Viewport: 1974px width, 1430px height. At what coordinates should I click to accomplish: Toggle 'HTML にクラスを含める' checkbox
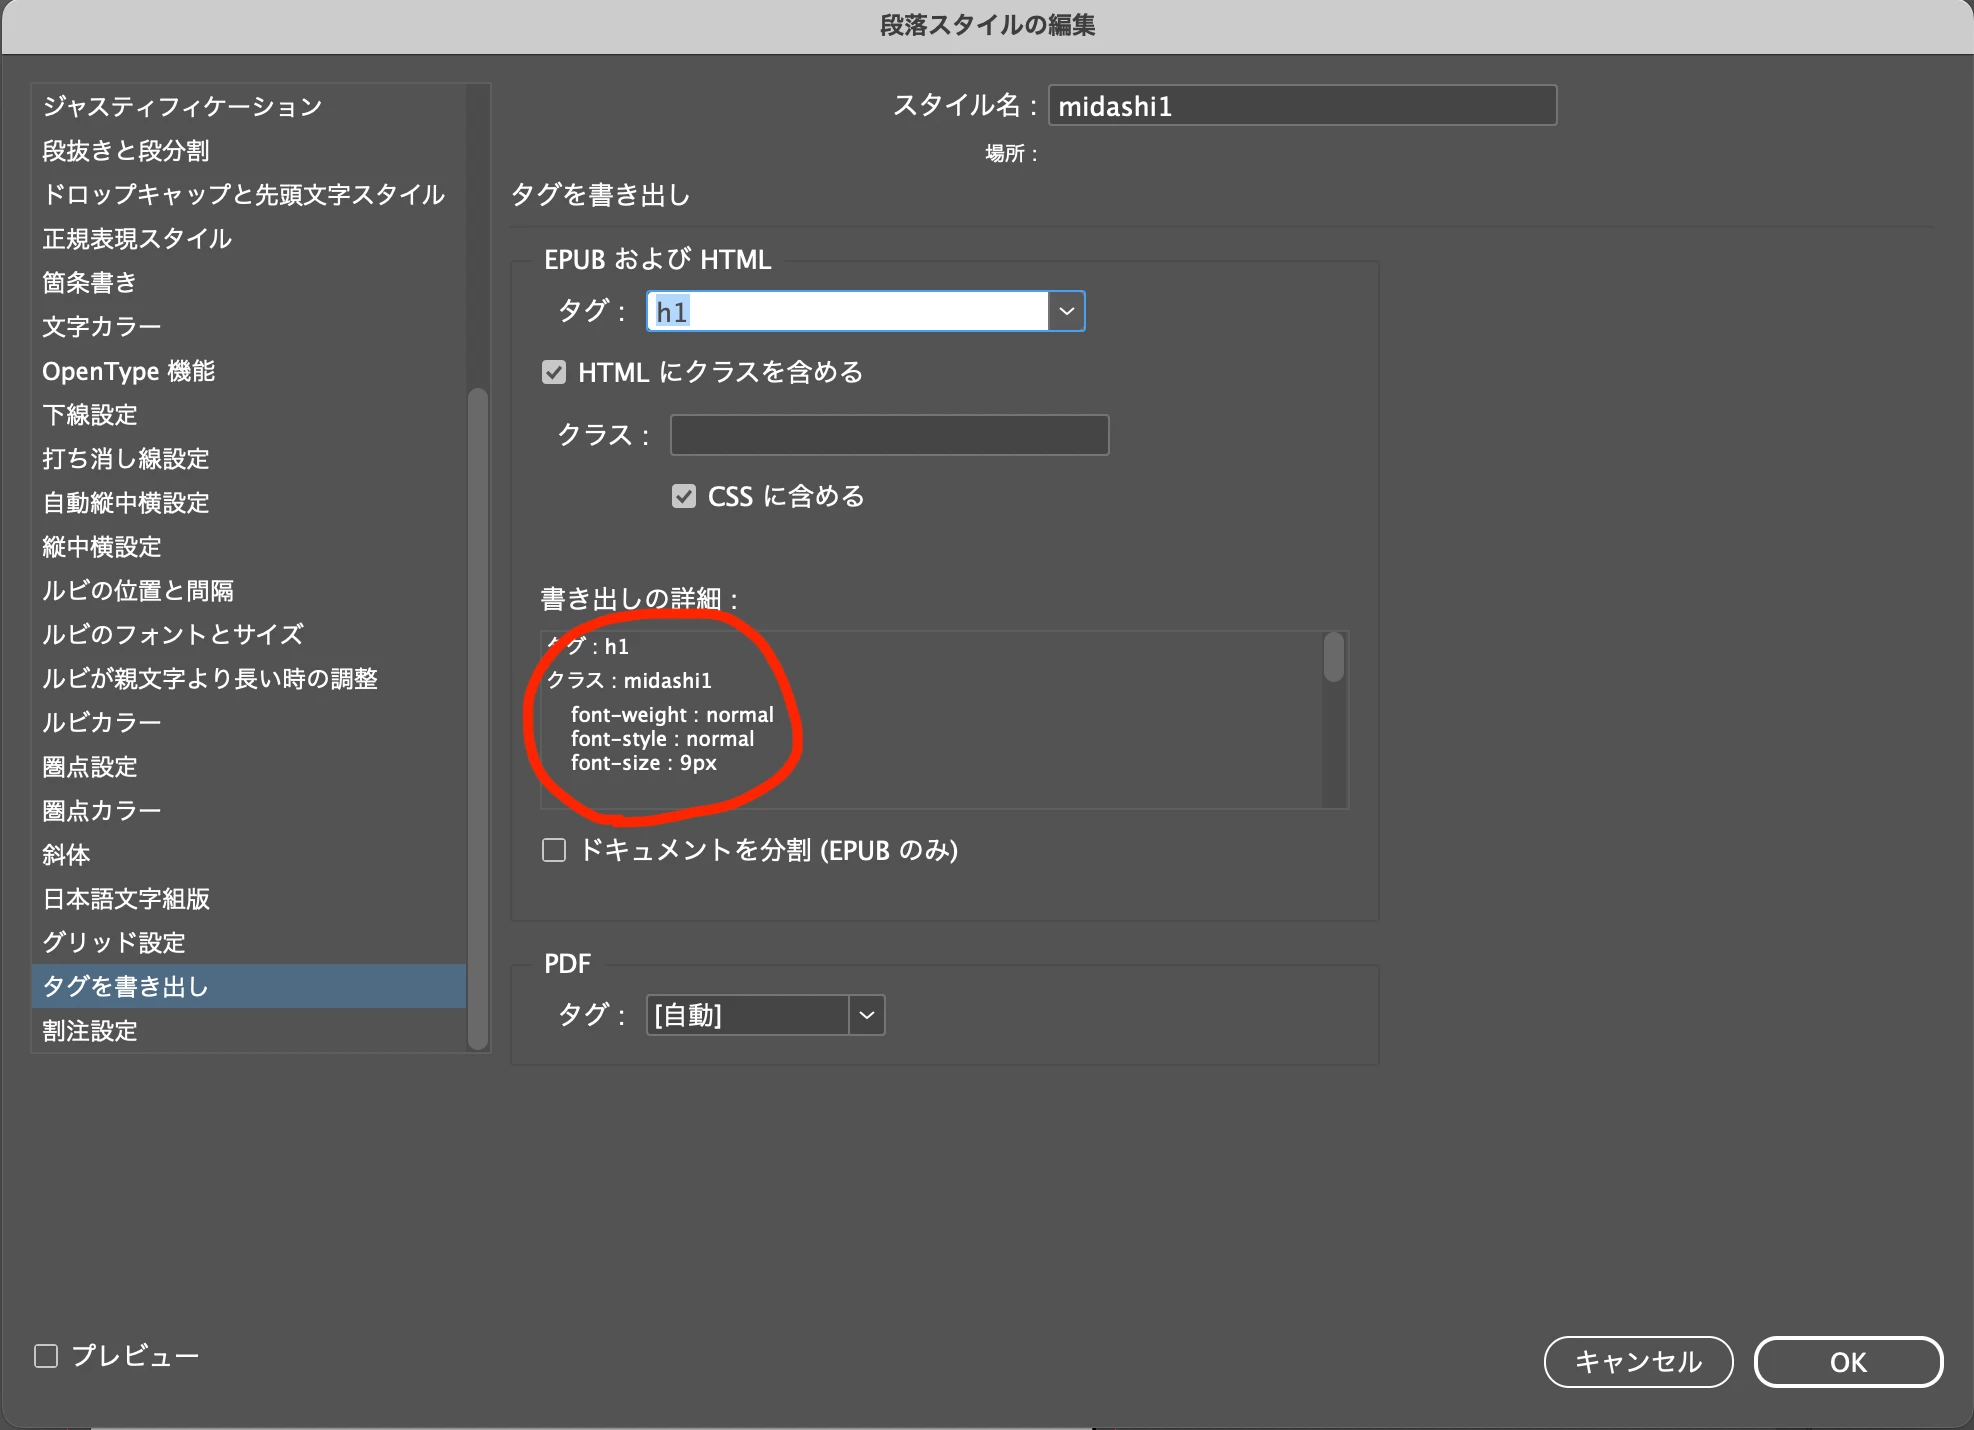pyautogui.click(x=554, y=373)
